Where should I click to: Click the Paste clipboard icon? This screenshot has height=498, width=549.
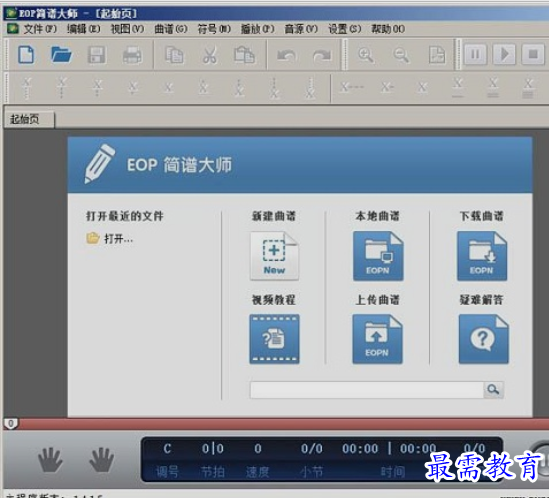pyautogui.click(x=244, y=55)
